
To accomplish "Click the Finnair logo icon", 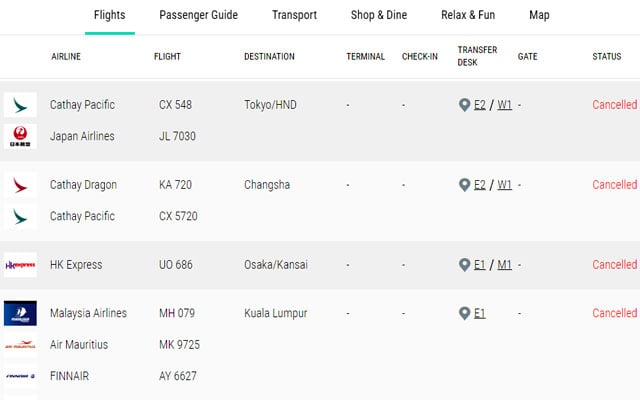I will (x=20, y=376).
